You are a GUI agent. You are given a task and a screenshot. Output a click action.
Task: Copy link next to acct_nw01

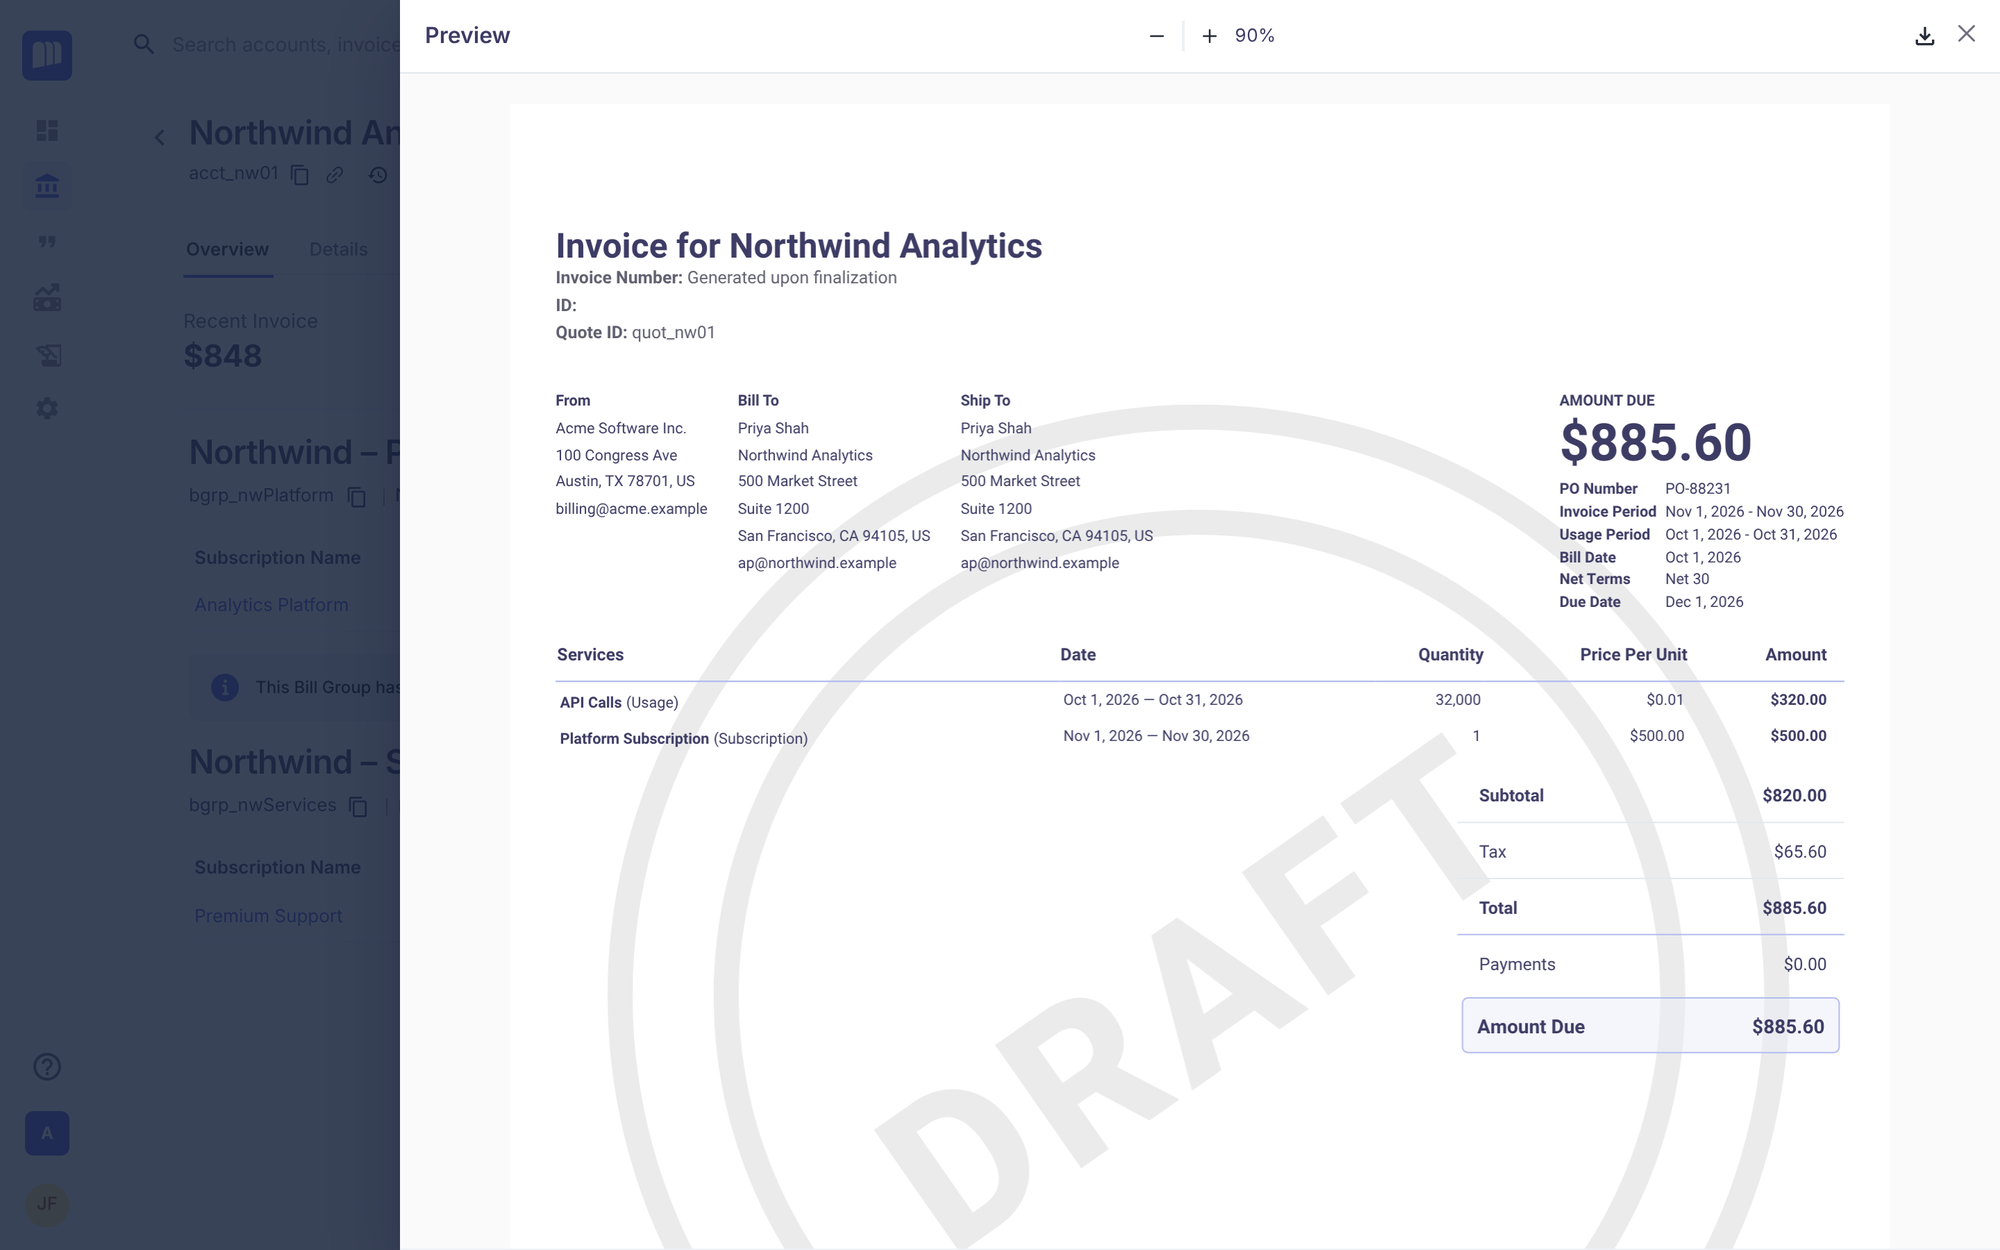pos(335,175)
